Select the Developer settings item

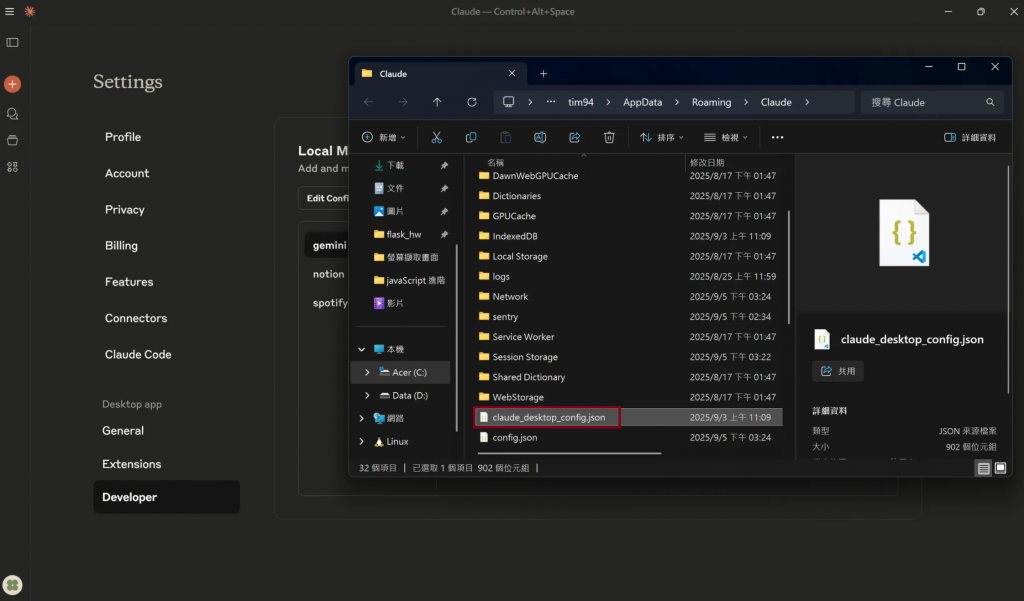pyautogui.click(x=167, y=497)
